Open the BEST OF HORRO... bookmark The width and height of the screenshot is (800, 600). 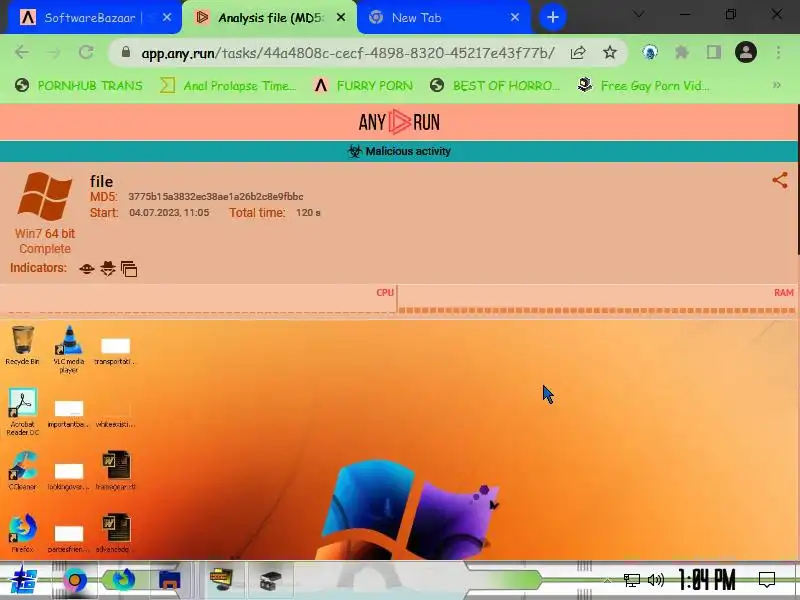(x=495, y=85)
